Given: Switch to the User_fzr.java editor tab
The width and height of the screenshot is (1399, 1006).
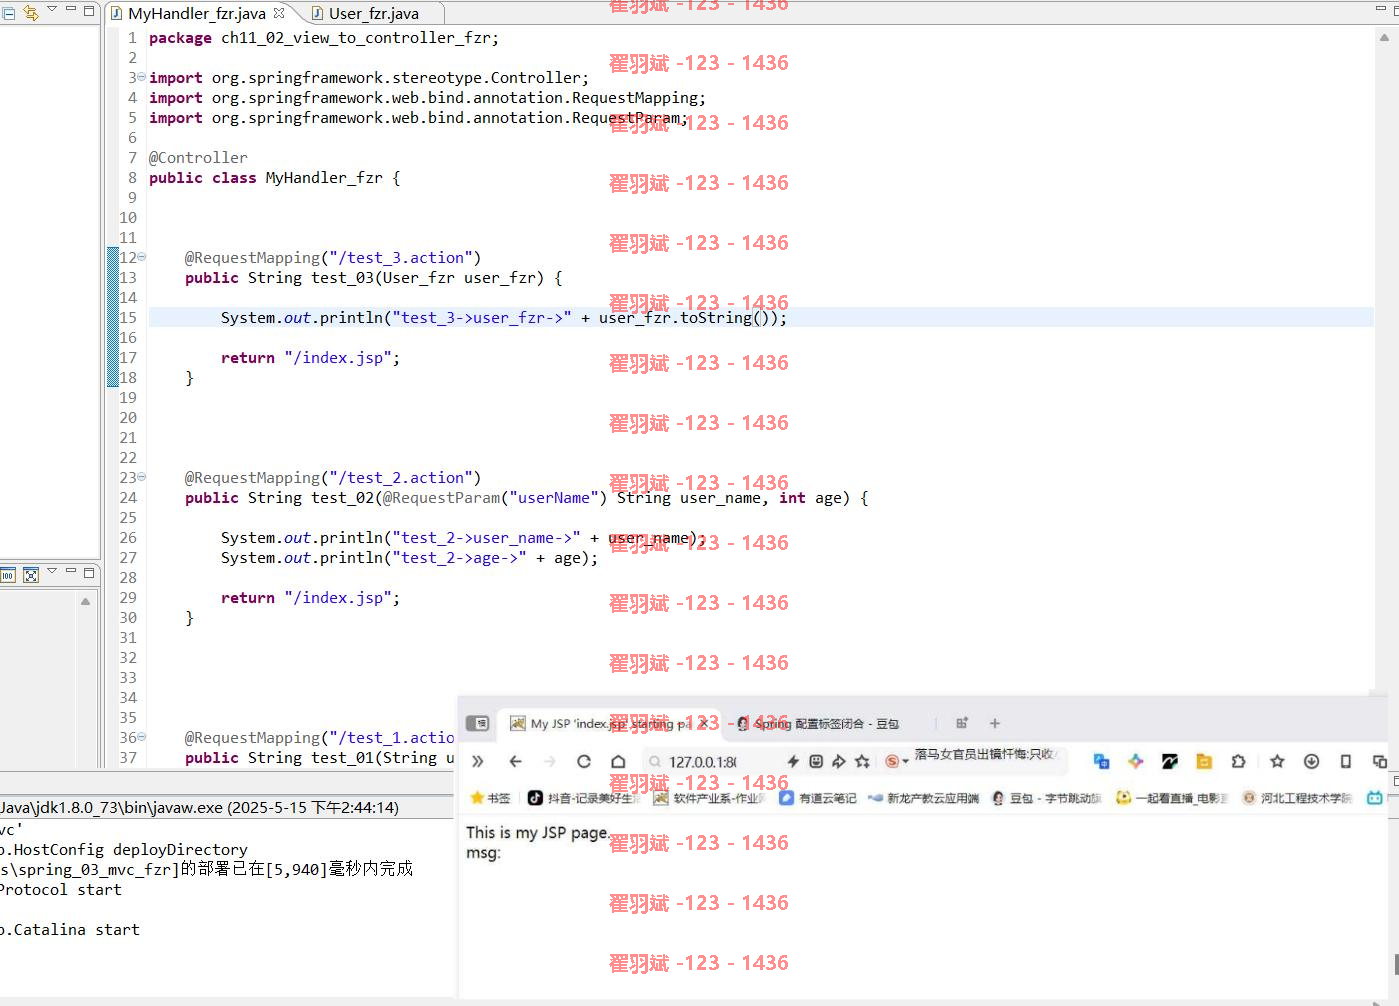Looking at the screenshot, I should pos(374,14).
